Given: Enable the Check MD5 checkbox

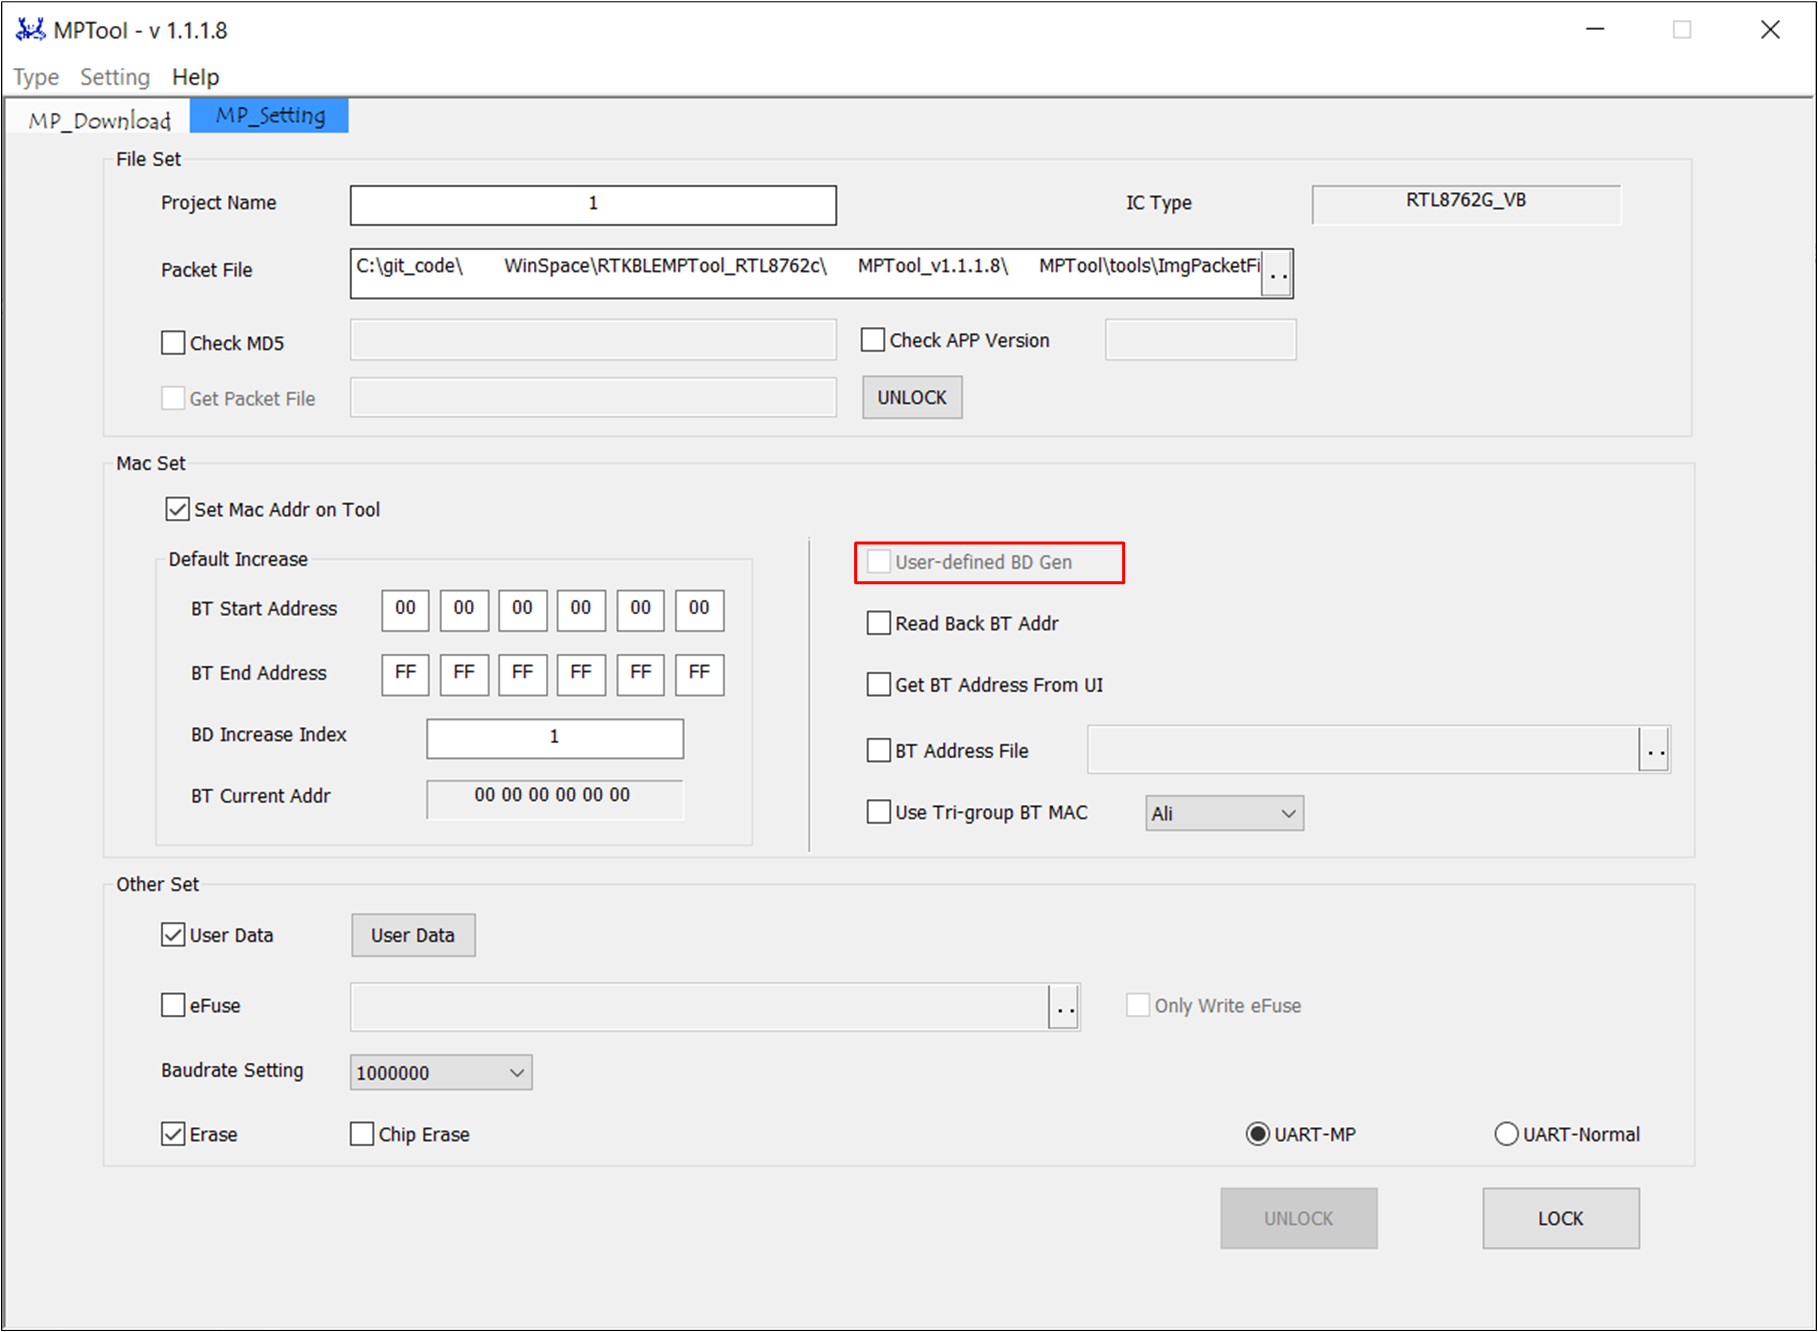Looking at the screenshot, I should tap(173, 343).
